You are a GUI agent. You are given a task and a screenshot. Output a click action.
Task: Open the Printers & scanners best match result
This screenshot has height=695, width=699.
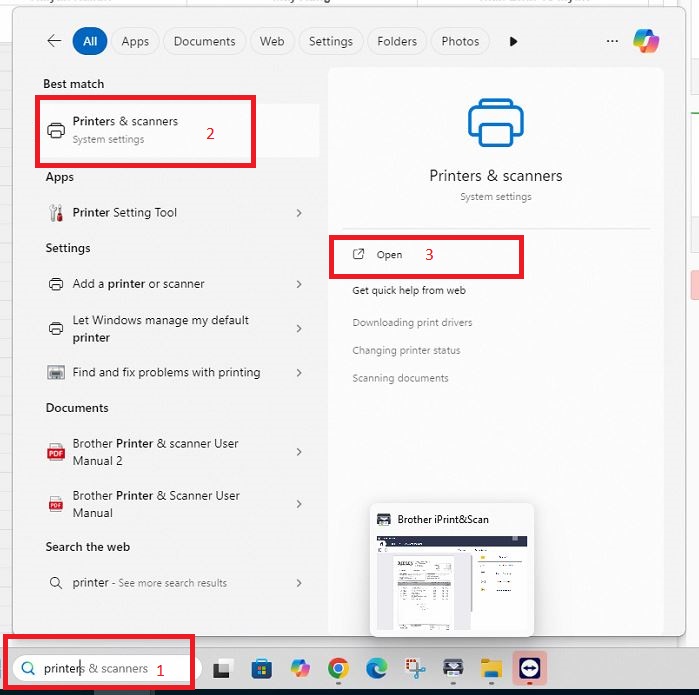[x=178, y=130]
